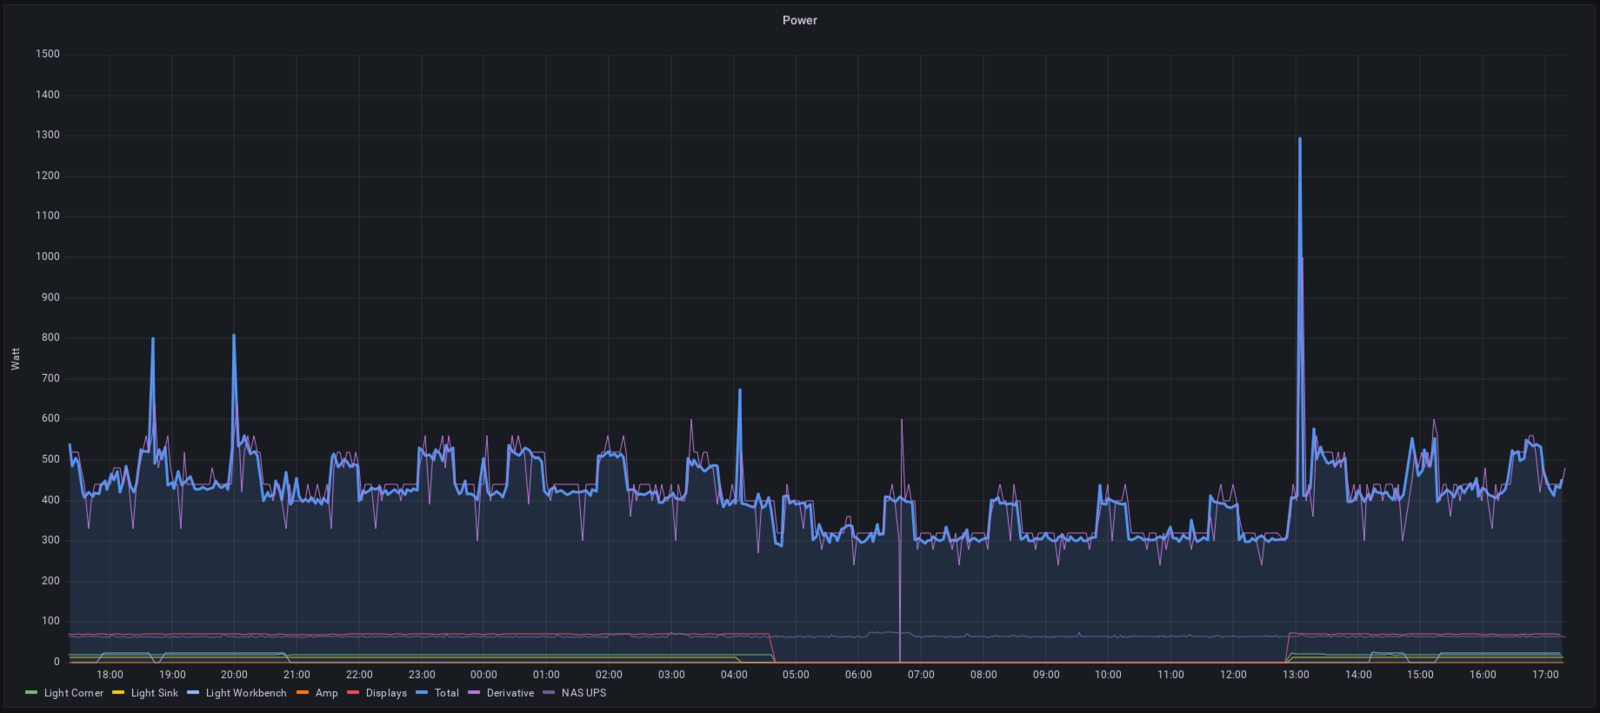Toggle the Light Corner series in legend
The height and width of the screenshot is (713, 1600).
click(x=74, y=693)
